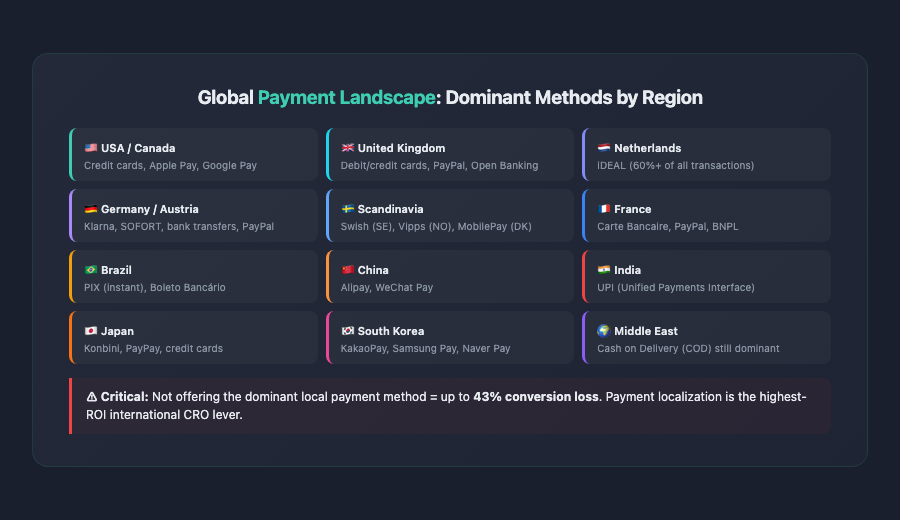Select 'UPI (Unified Payments Interface)' text

676,287
